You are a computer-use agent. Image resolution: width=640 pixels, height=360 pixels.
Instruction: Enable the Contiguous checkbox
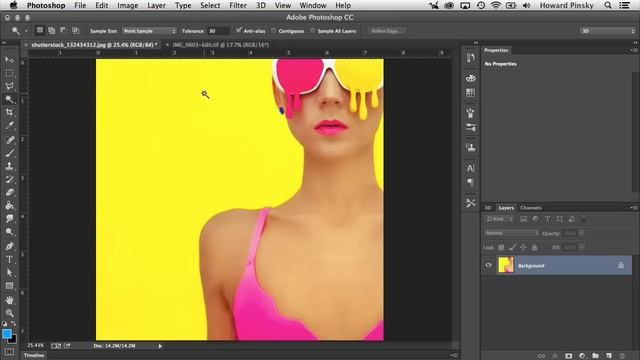point(273,31)
